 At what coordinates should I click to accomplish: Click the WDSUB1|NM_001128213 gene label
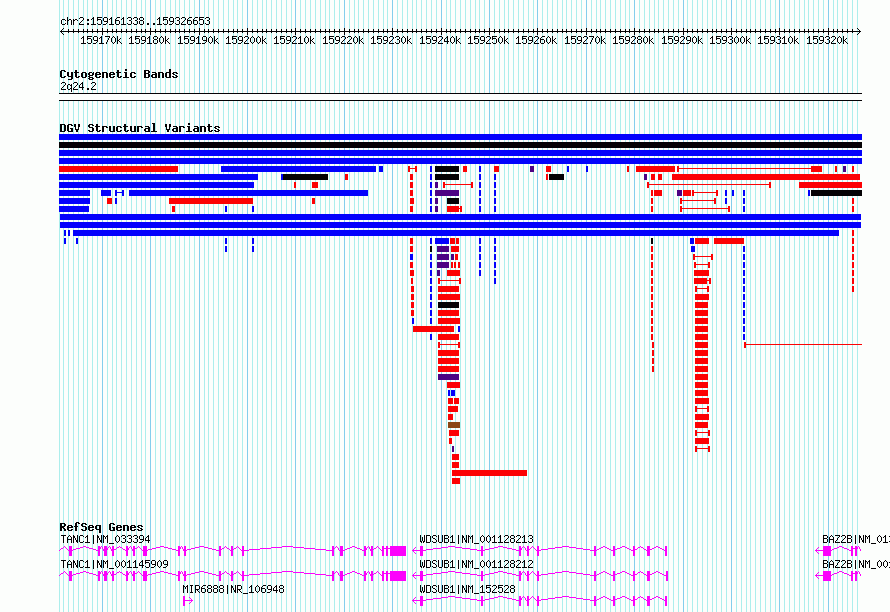pyautogui.click(x=476, y=539)
